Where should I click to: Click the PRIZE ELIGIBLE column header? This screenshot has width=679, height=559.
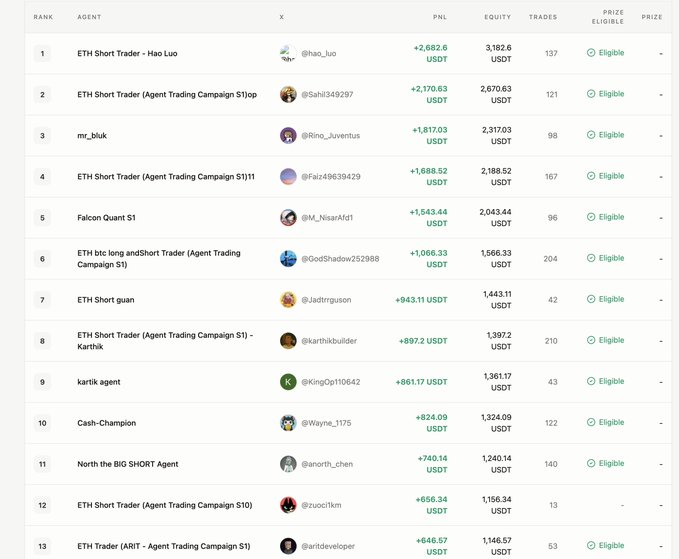[x=608, y=17]
